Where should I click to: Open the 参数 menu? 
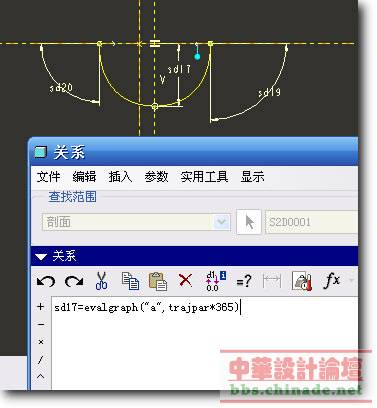(156, 176)
